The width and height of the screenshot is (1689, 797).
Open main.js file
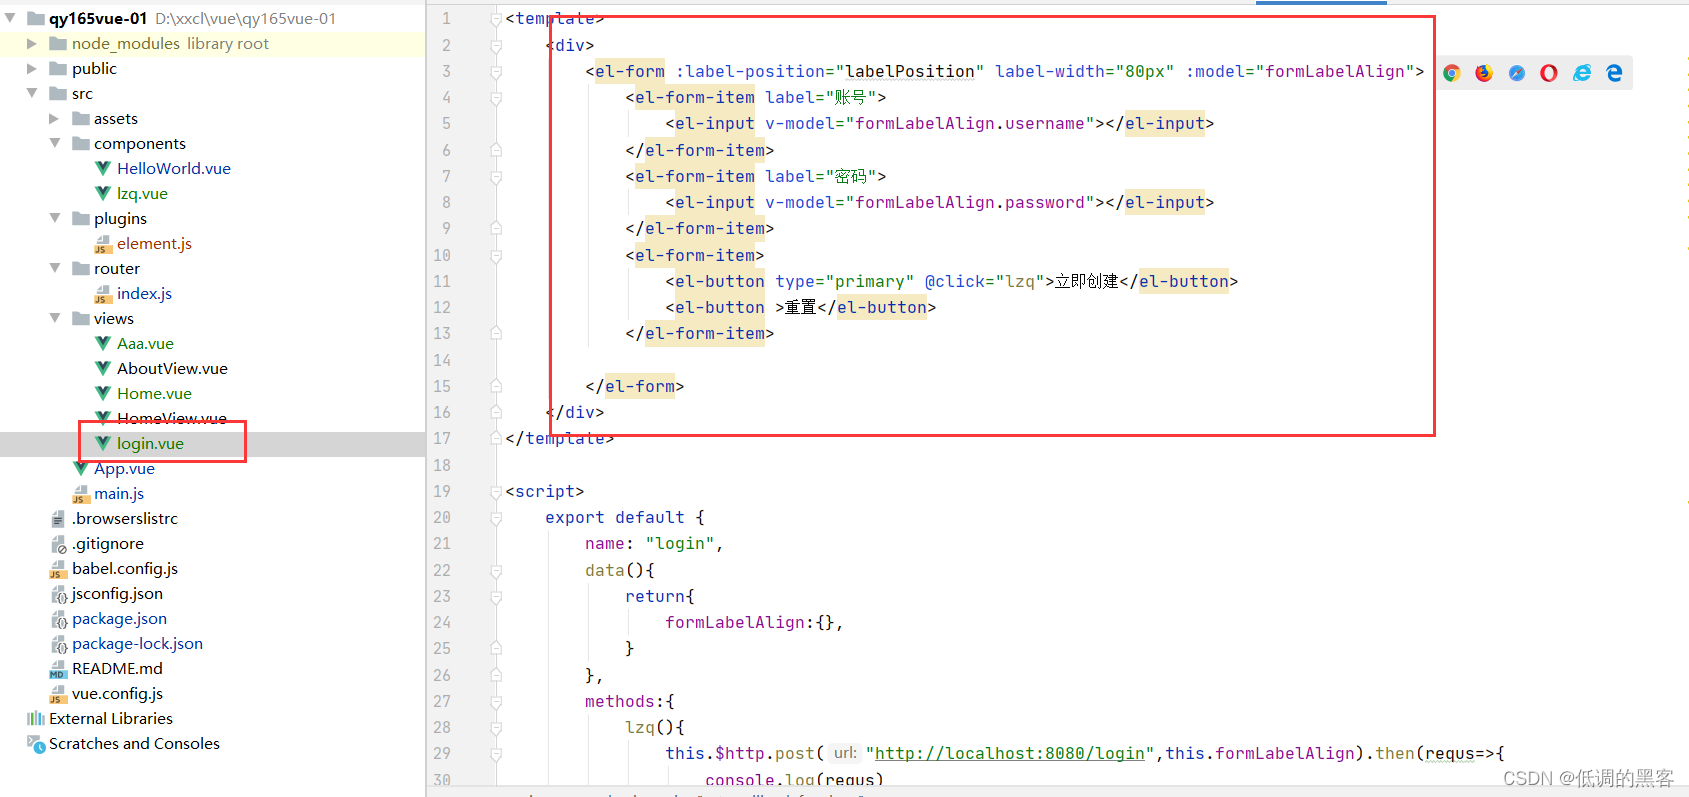click(119, 493)
